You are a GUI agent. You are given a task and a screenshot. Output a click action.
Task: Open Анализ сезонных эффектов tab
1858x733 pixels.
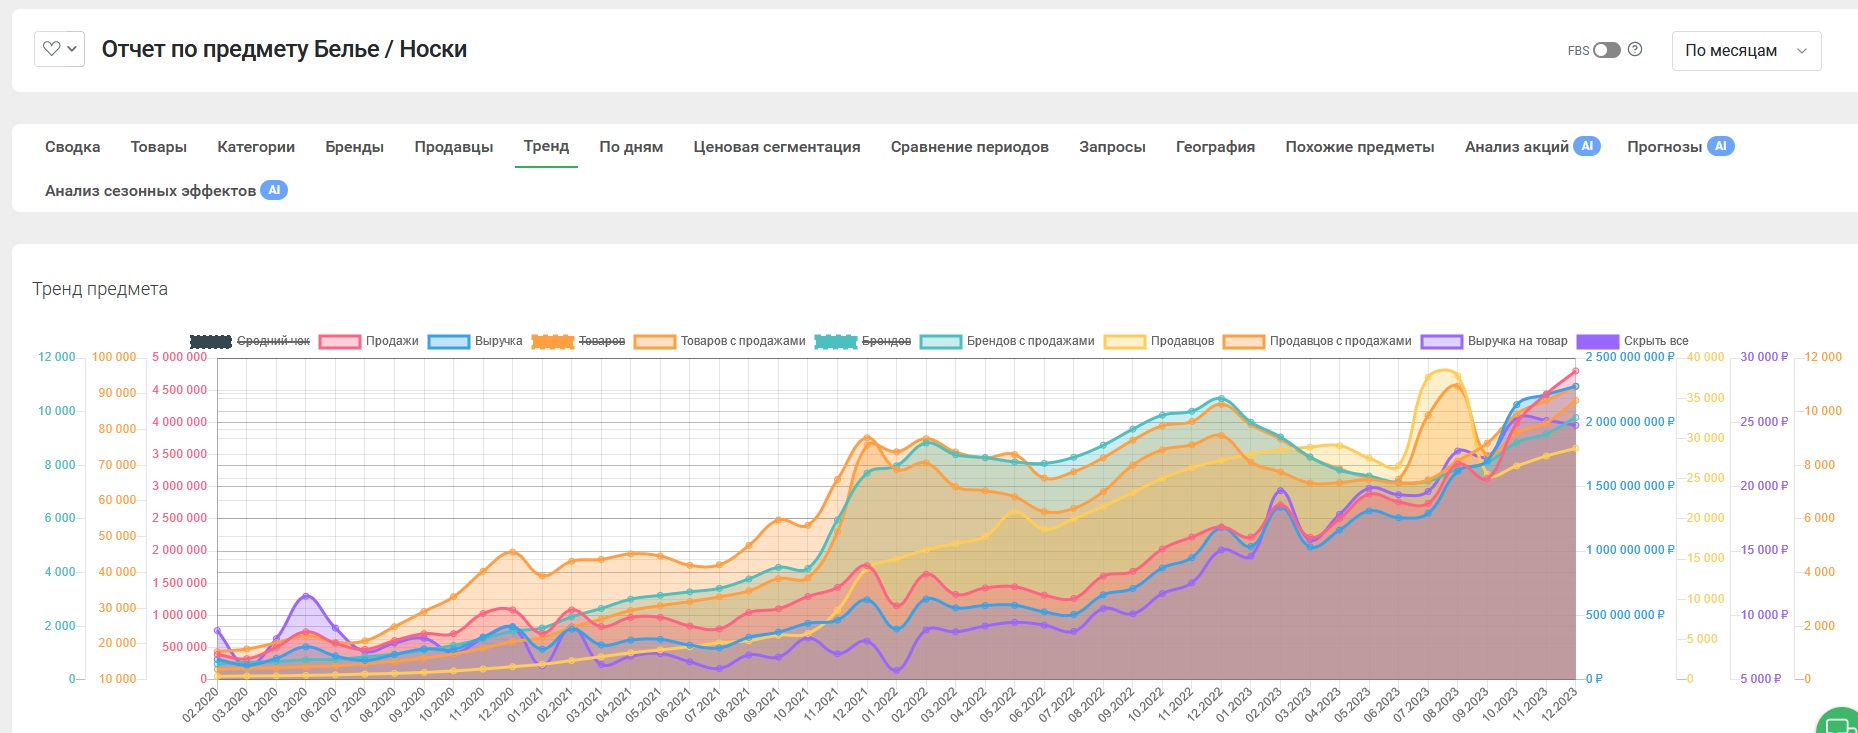(x=150, y=191)
